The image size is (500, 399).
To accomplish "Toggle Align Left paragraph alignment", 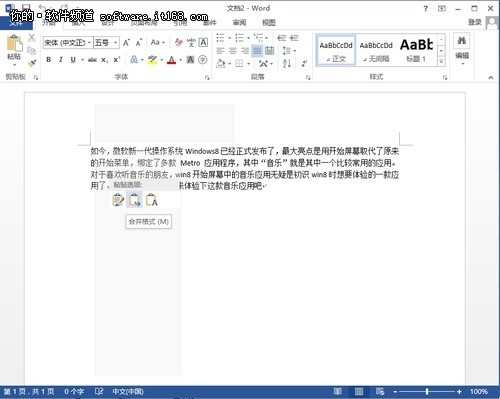I will 220,51.
